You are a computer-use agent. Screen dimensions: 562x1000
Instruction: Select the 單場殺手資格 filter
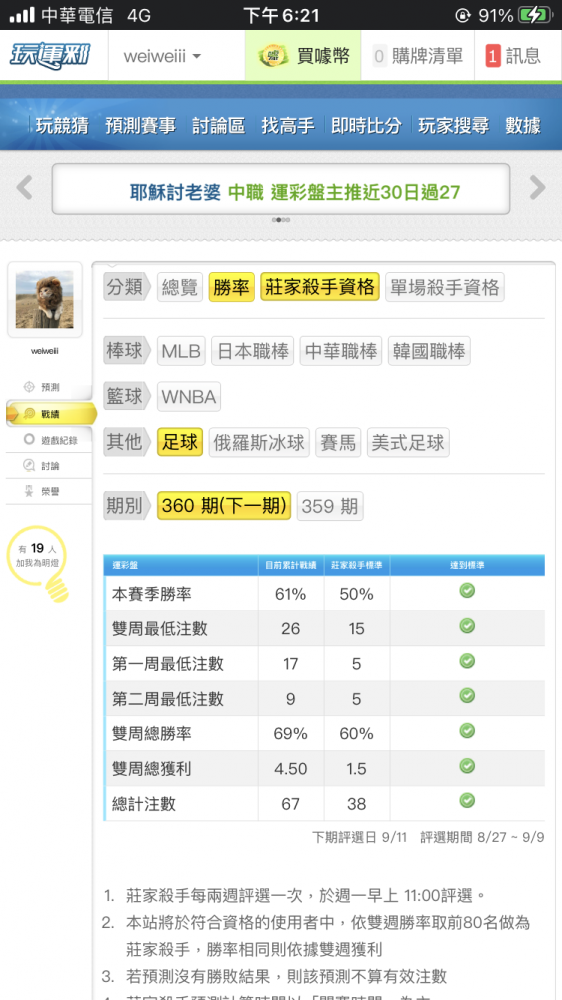point(445,287)
